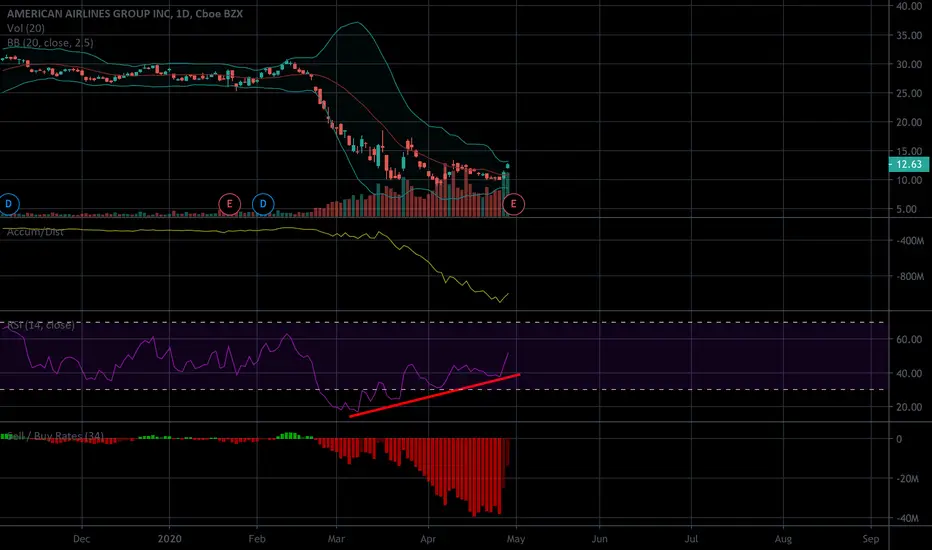
Task: Click the Mar label on time axis
Action: click(x=336, y=539)
